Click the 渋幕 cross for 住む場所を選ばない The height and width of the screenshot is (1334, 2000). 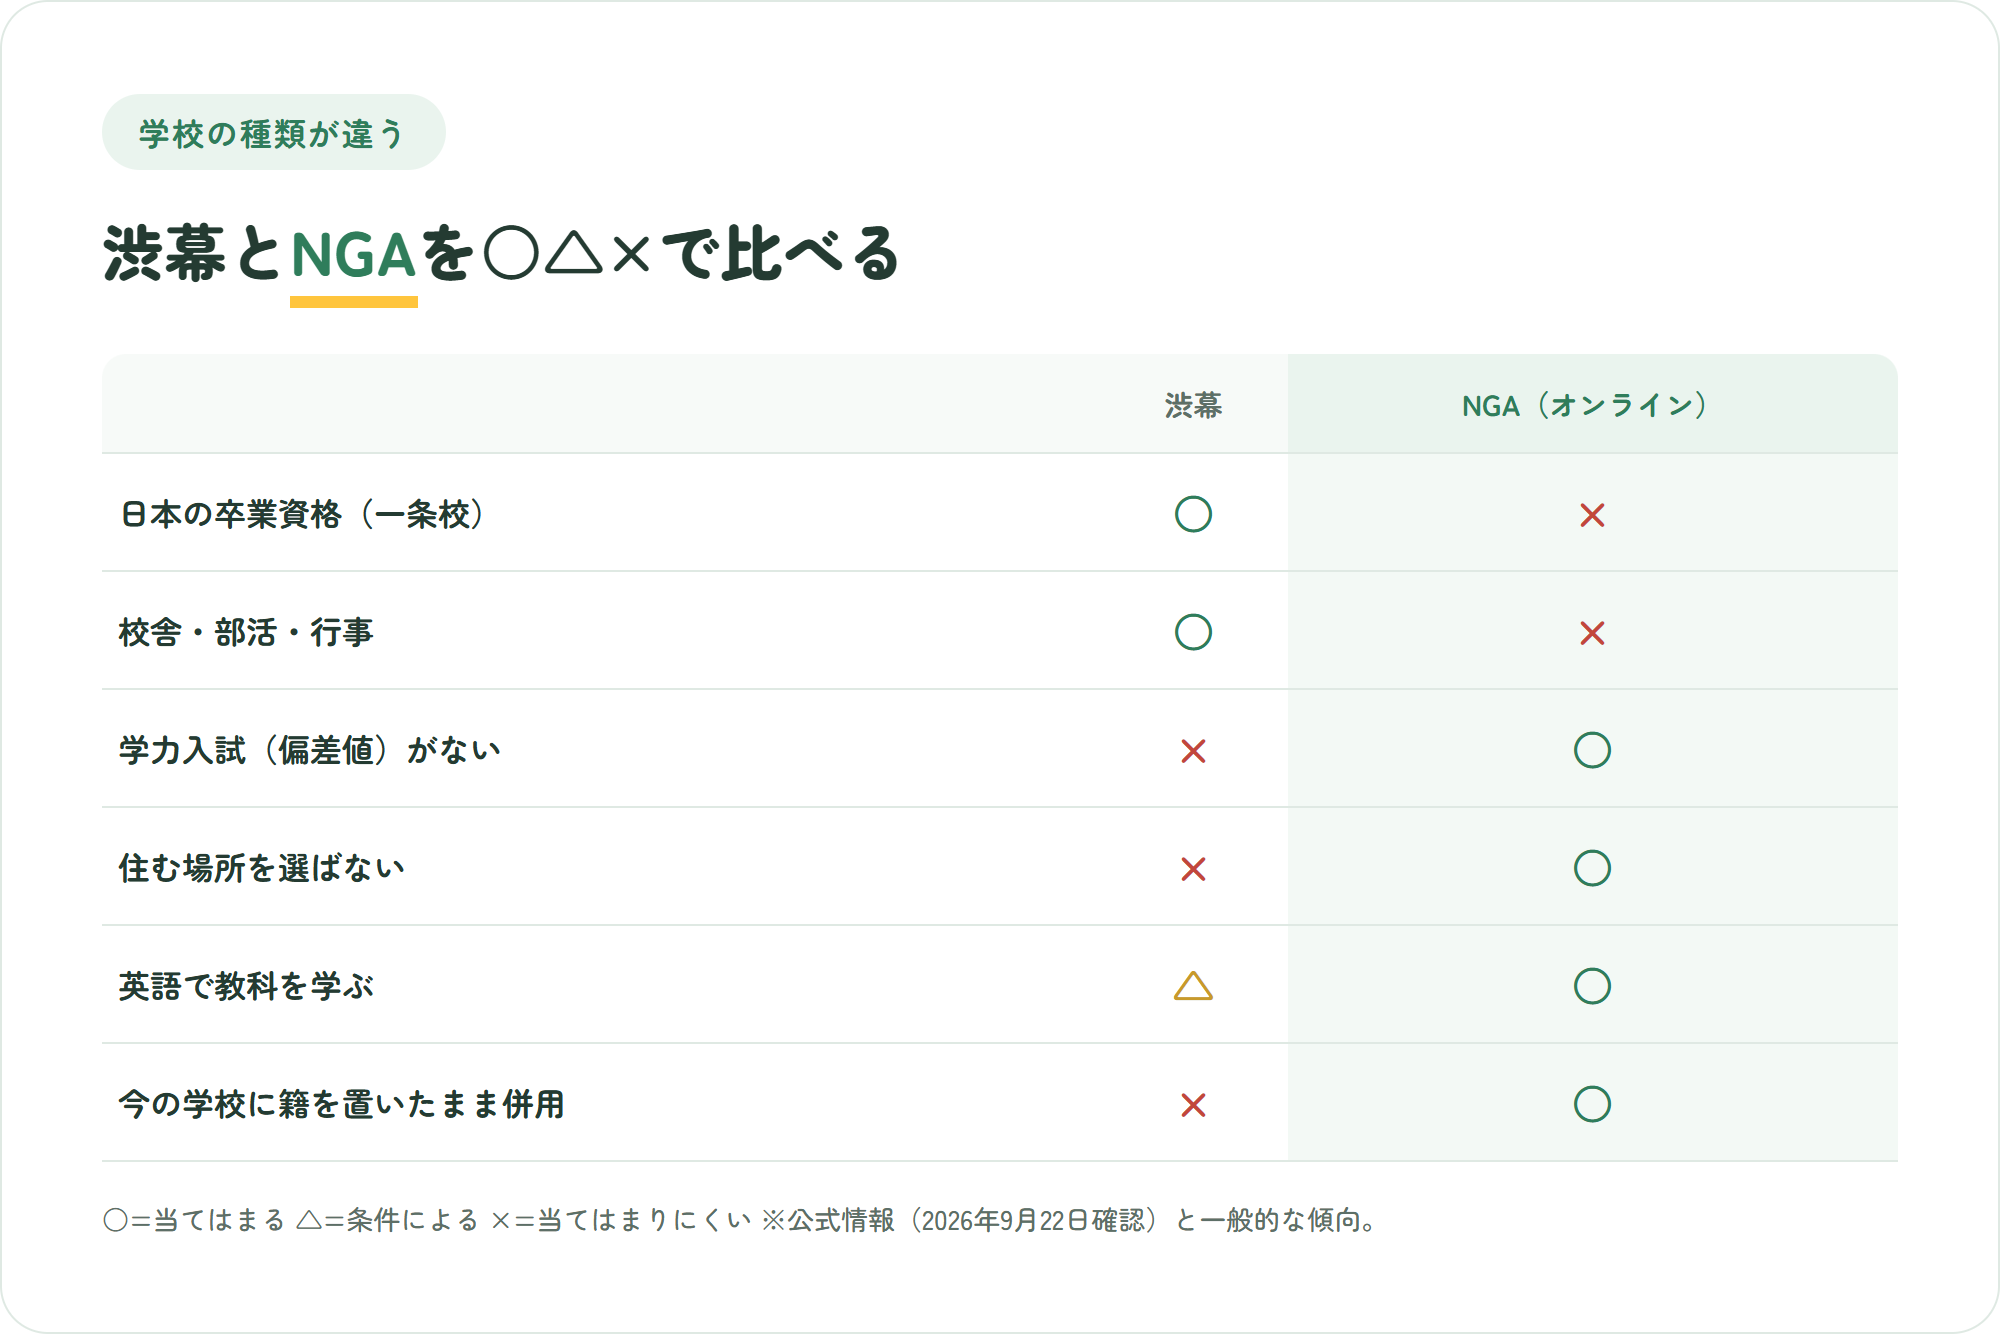pyautogui.click(x=1193, y=869)
